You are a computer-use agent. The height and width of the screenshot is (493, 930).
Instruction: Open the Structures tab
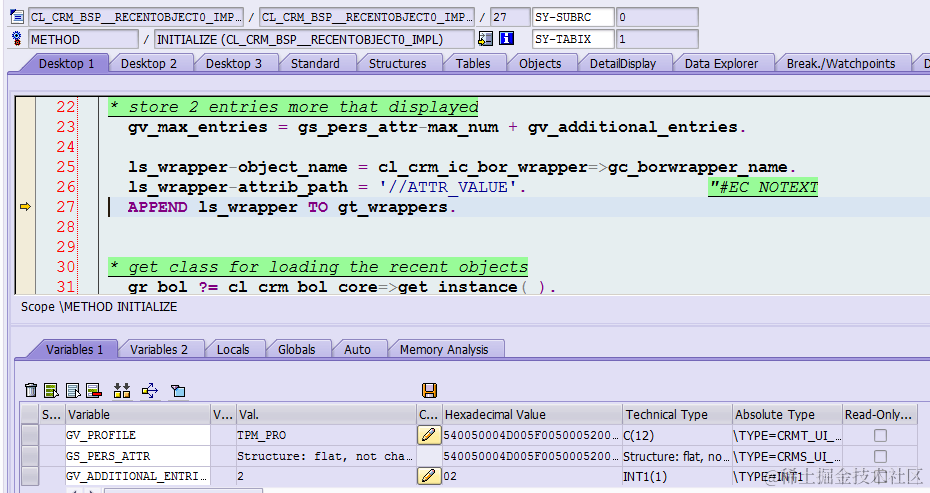tap(397, 63)
